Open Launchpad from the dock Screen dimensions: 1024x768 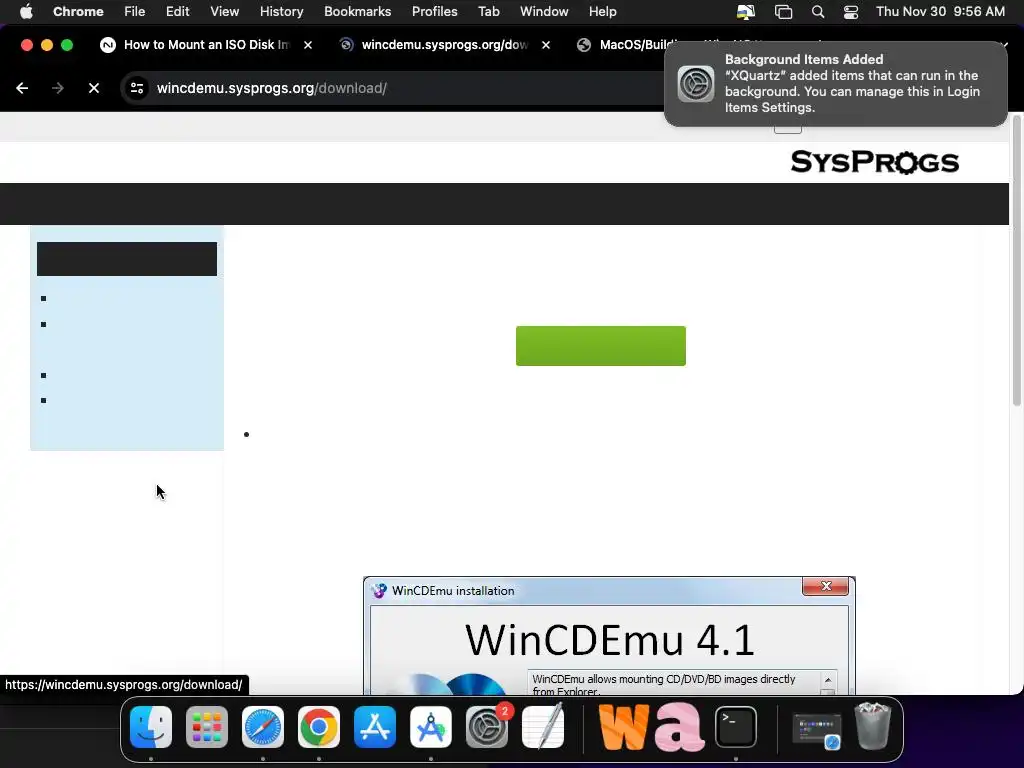pyautogui.click(x=207, y=727)
